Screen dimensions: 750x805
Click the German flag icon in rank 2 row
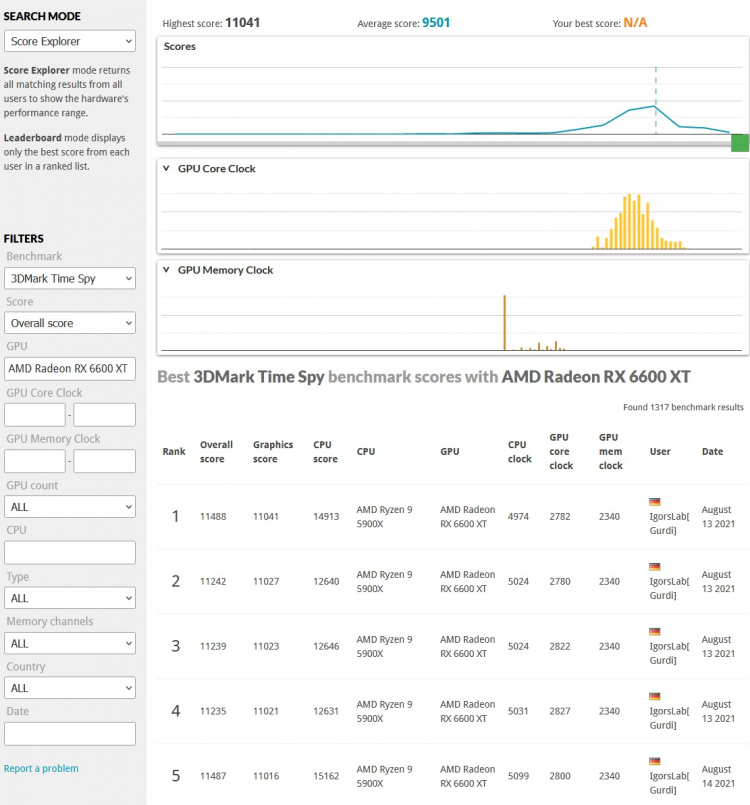[655, 567]
